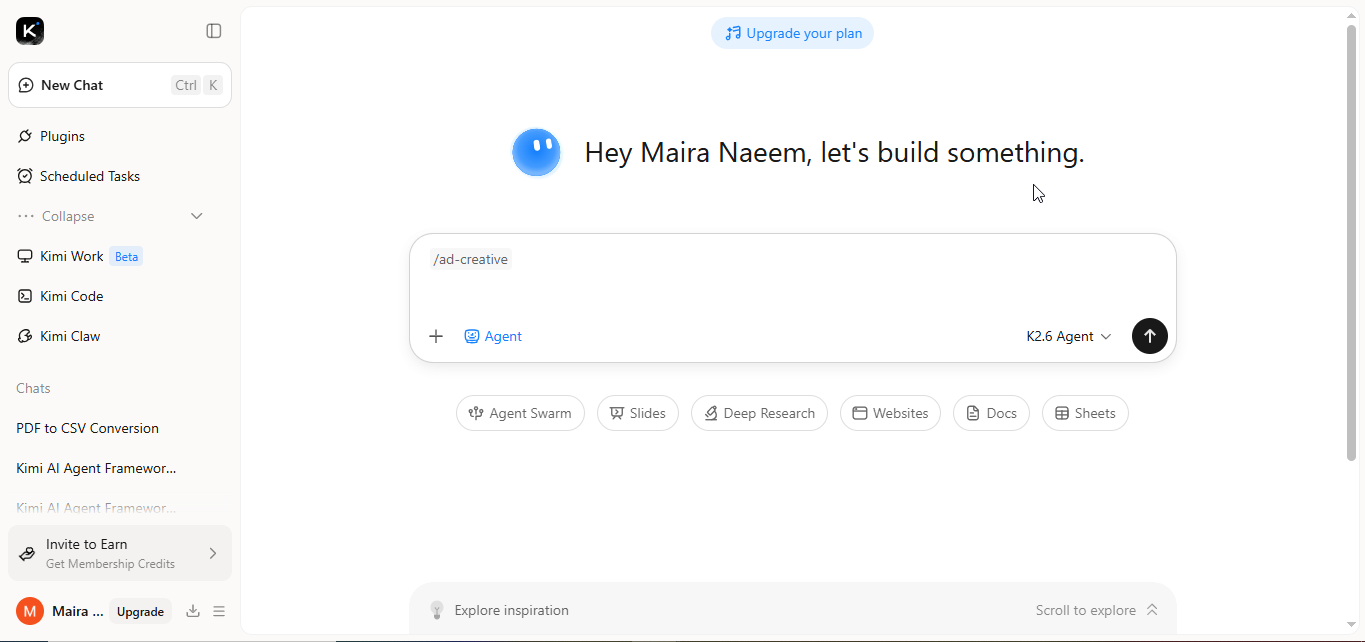Click the Beta badge next to Kimi Work
The width and height of the screenshot is (1365, 642).
(x=126, y=257)
